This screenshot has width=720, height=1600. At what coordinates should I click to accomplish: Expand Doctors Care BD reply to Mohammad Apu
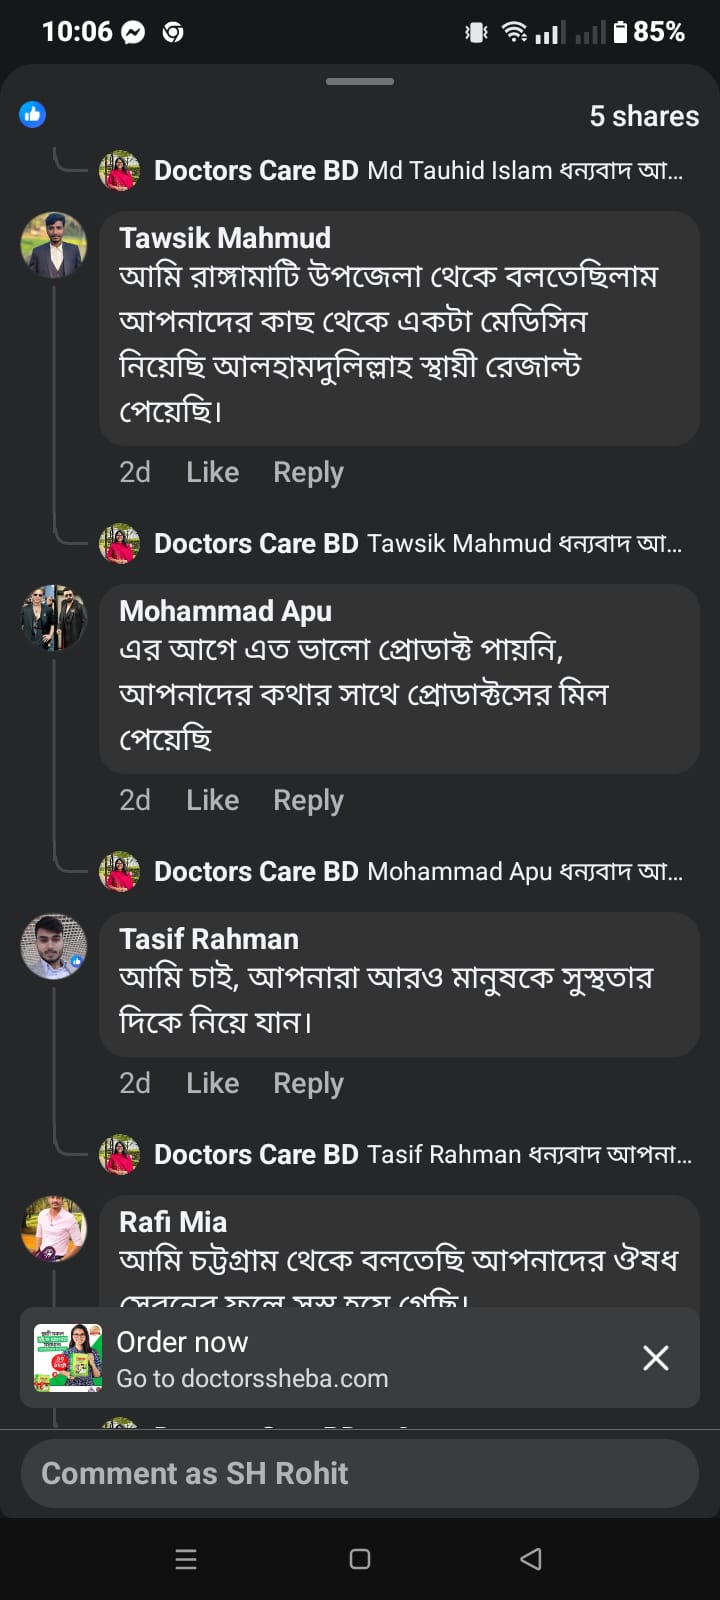click(x=418, y=872)
